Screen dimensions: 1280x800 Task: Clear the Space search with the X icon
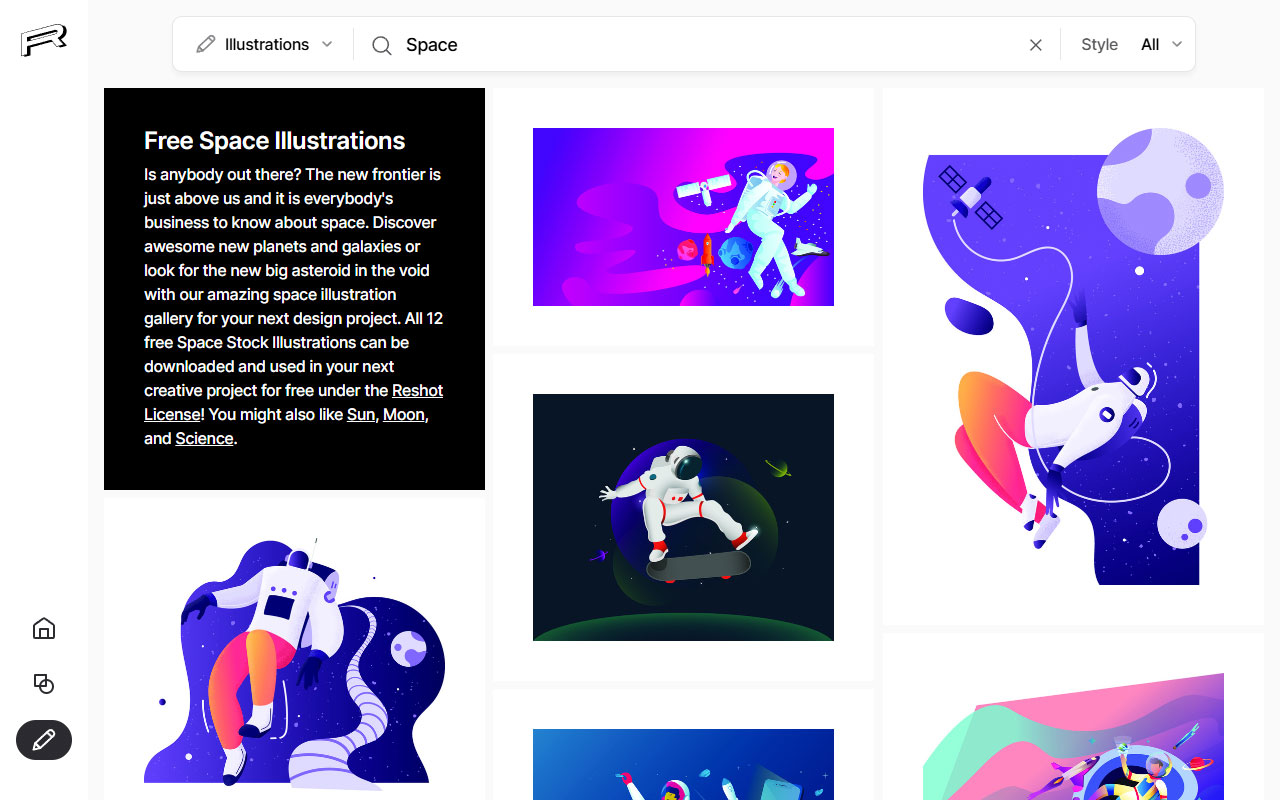coord(1035,44)
